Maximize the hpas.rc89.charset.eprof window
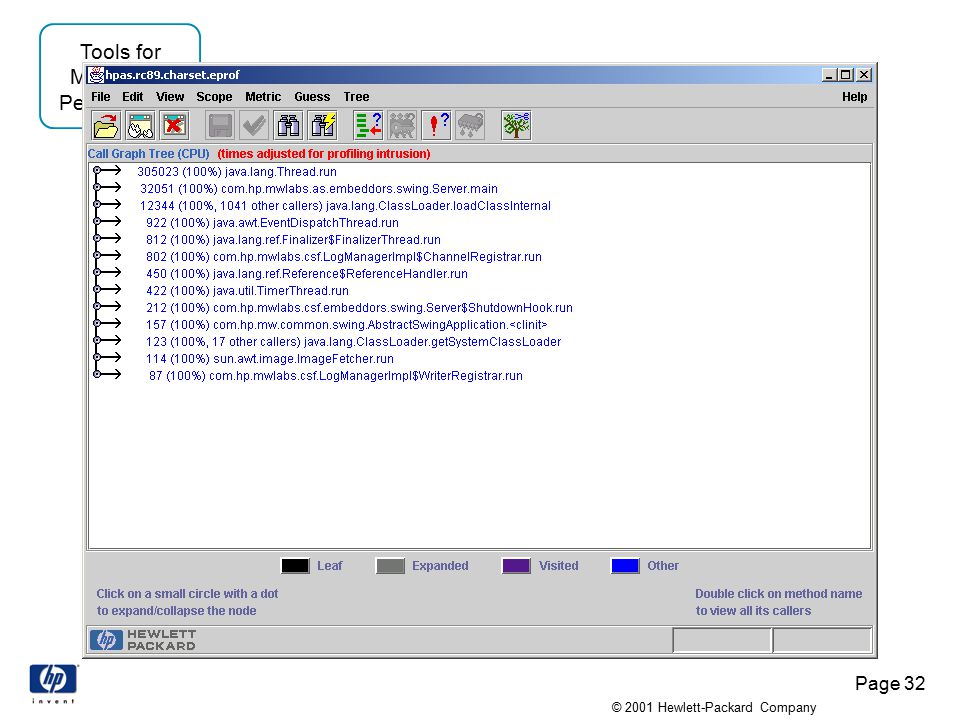 click(846, 75)
